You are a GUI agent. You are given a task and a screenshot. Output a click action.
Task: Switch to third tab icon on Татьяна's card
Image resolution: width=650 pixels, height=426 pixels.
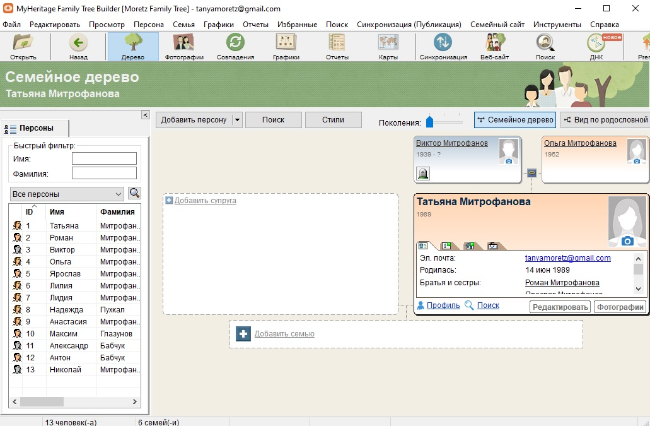470,246
